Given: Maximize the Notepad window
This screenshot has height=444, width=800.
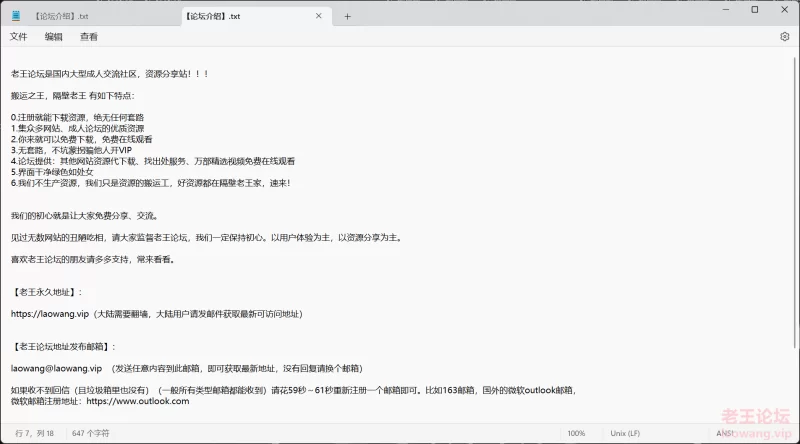Looking at the screenshot, I should coord(755,9).
